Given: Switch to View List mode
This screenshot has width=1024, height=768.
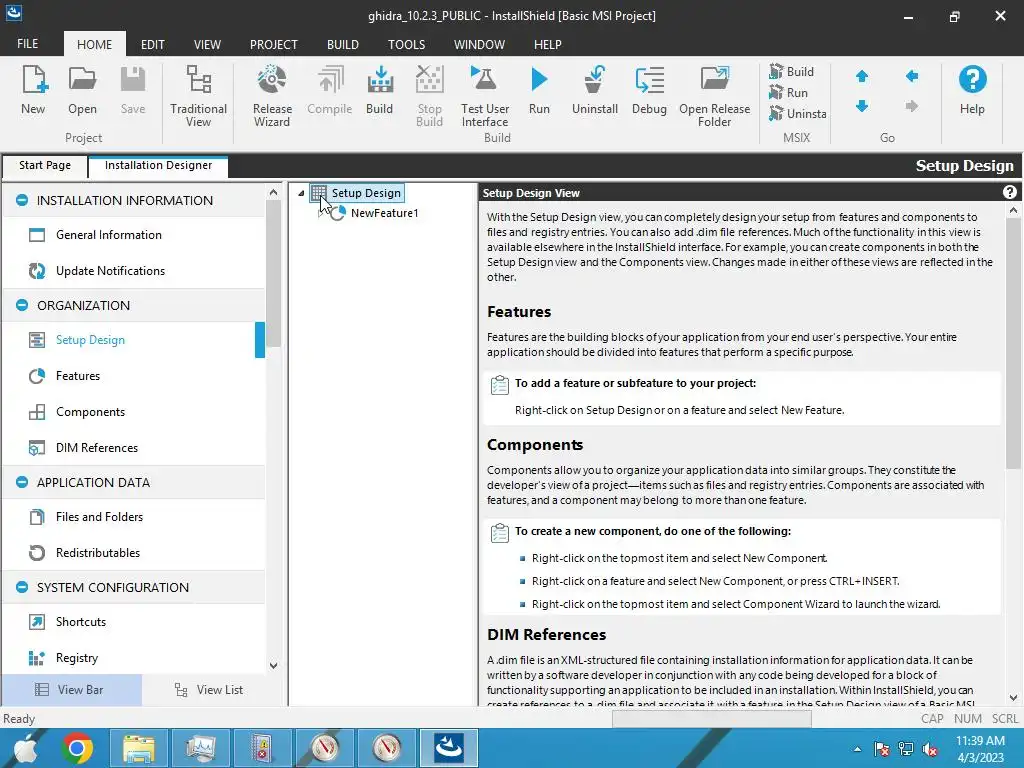Looking at the screenshot, I should (209, 690).
